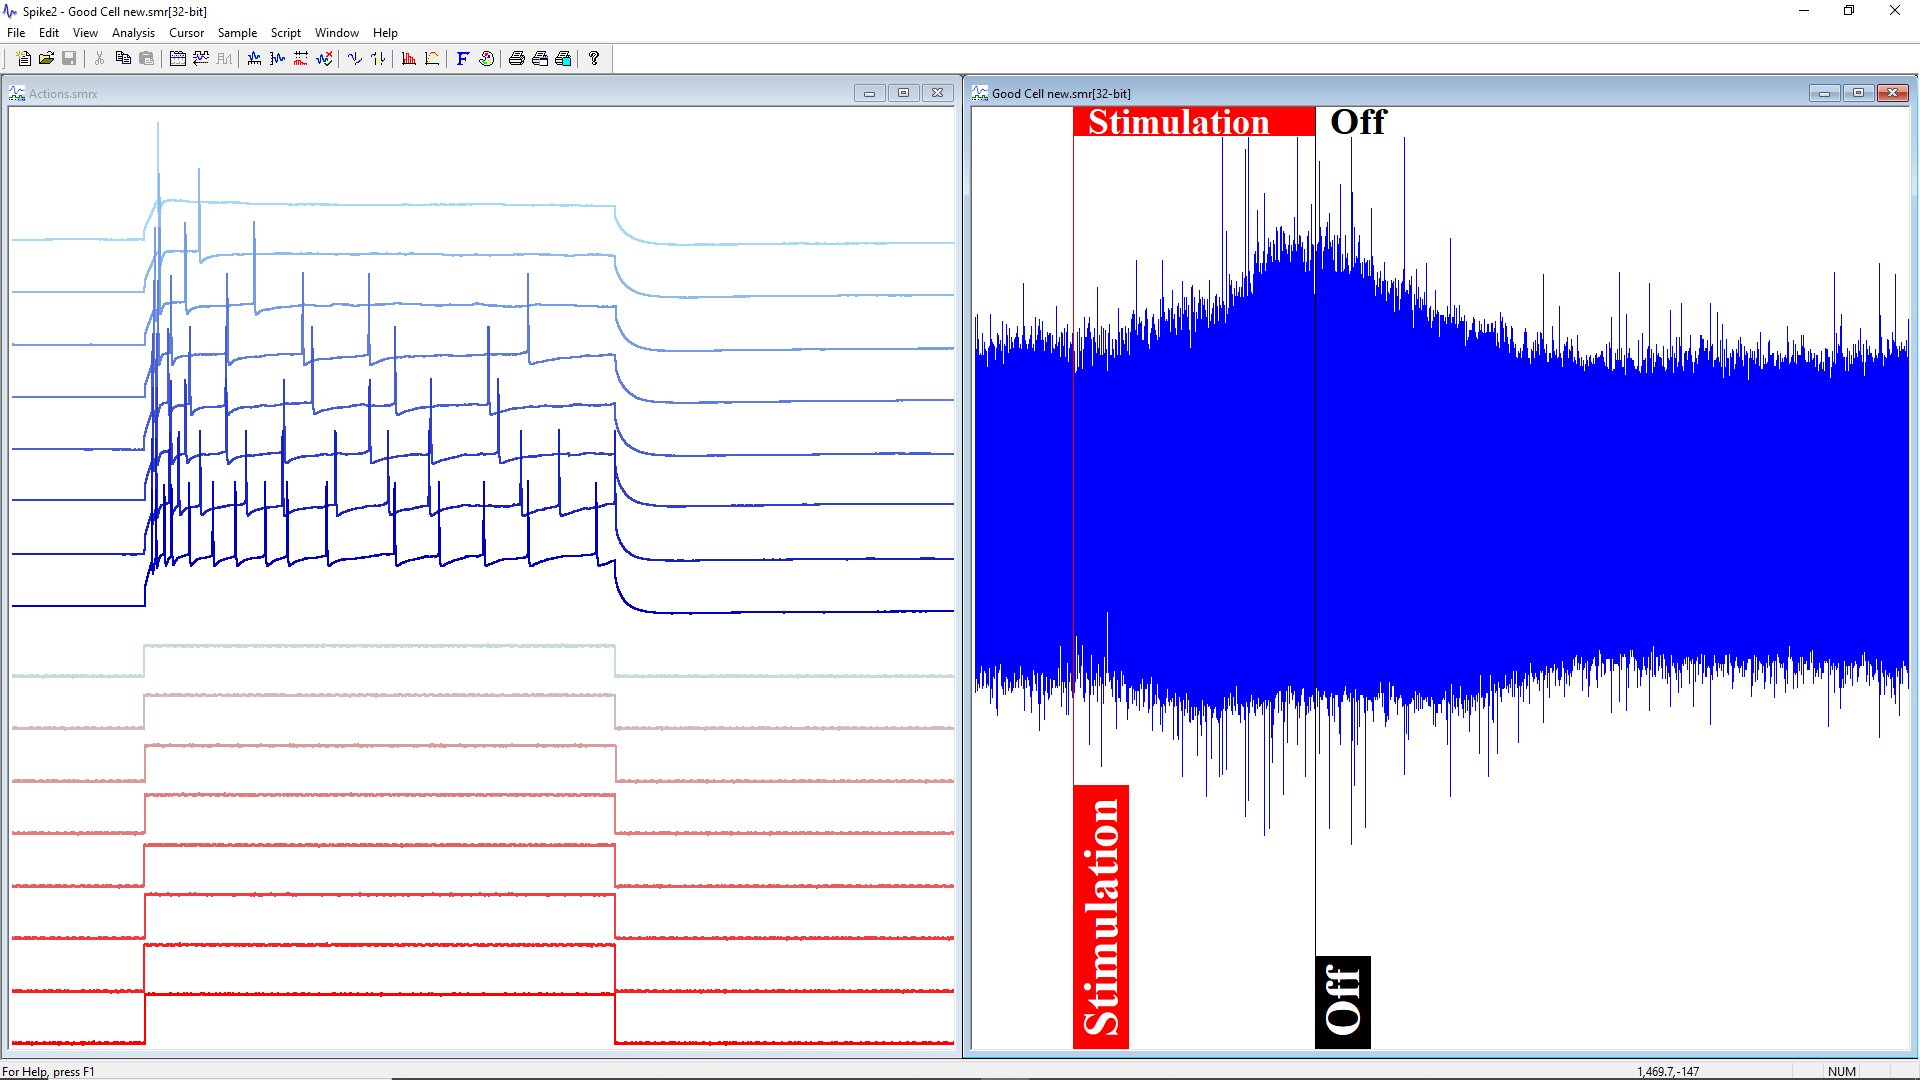Click the red histogram analysis icon

[x=409, y=59]
